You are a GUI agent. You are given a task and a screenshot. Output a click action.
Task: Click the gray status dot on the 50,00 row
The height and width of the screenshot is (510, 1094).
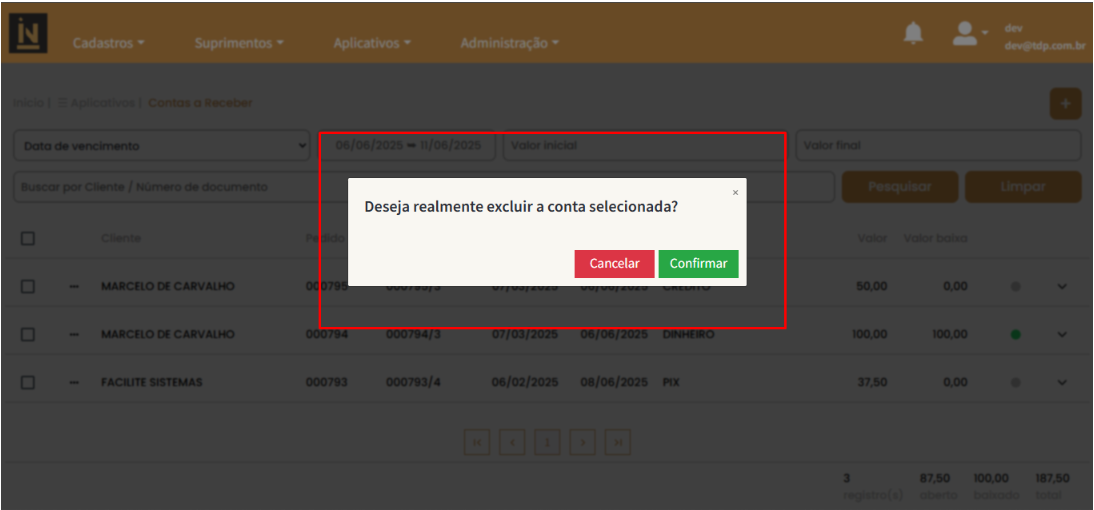1016,287
